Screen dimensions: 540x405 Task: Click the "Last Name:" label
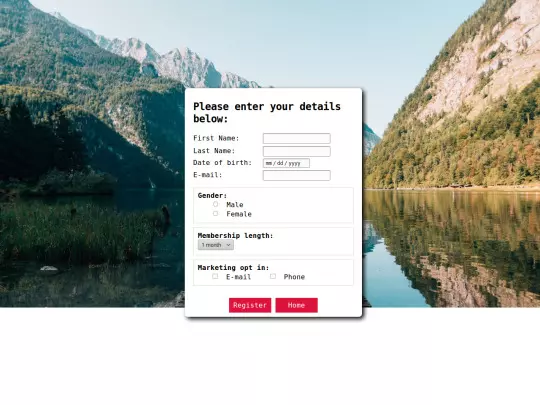point(214,151)
